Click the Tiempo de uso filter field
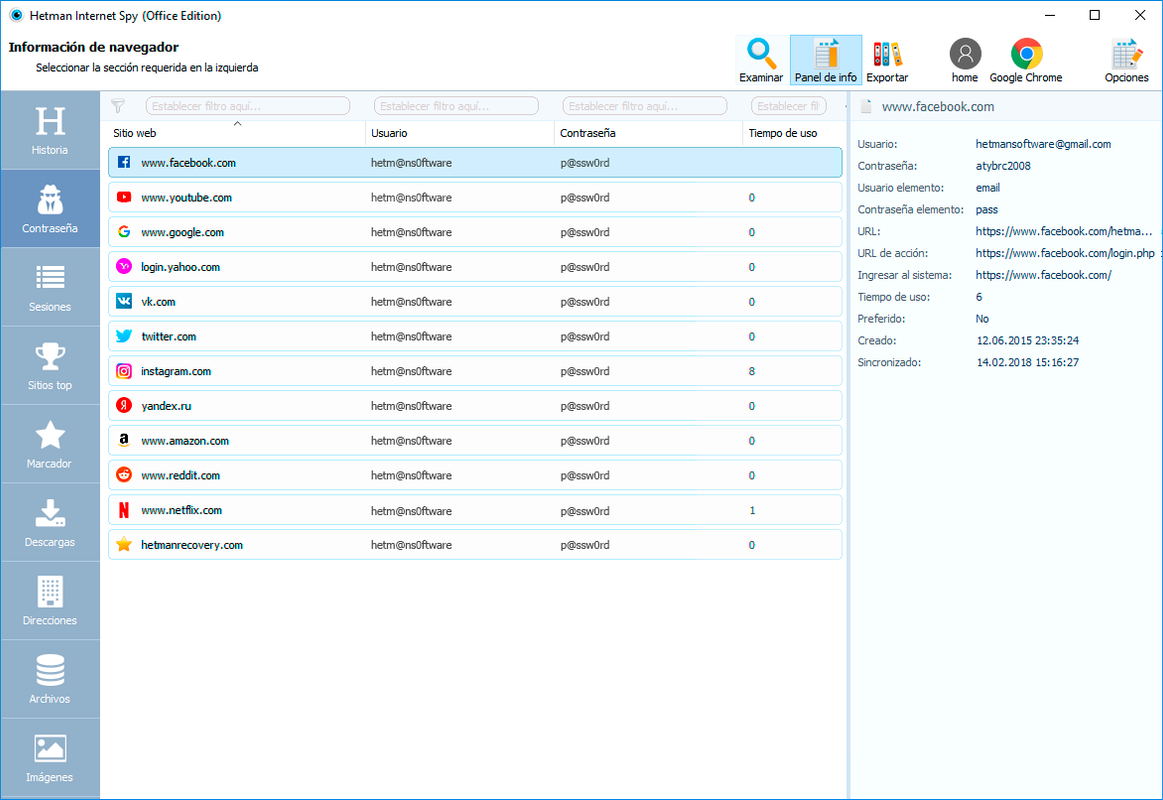The image size is (1163, 800). pyautogui.click(x=788, y=106)
